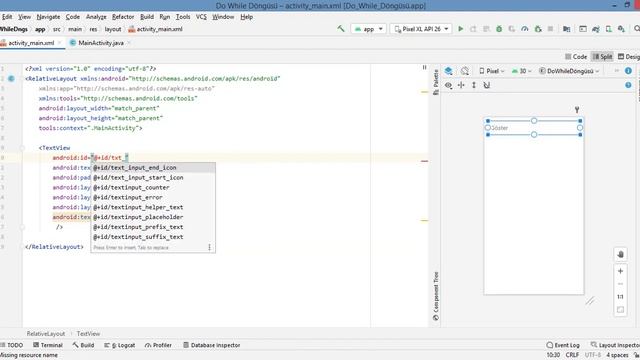This screenshot has width=640, height=360.
Task: Open the Navigate menu
Action: (x=48, y=17)
